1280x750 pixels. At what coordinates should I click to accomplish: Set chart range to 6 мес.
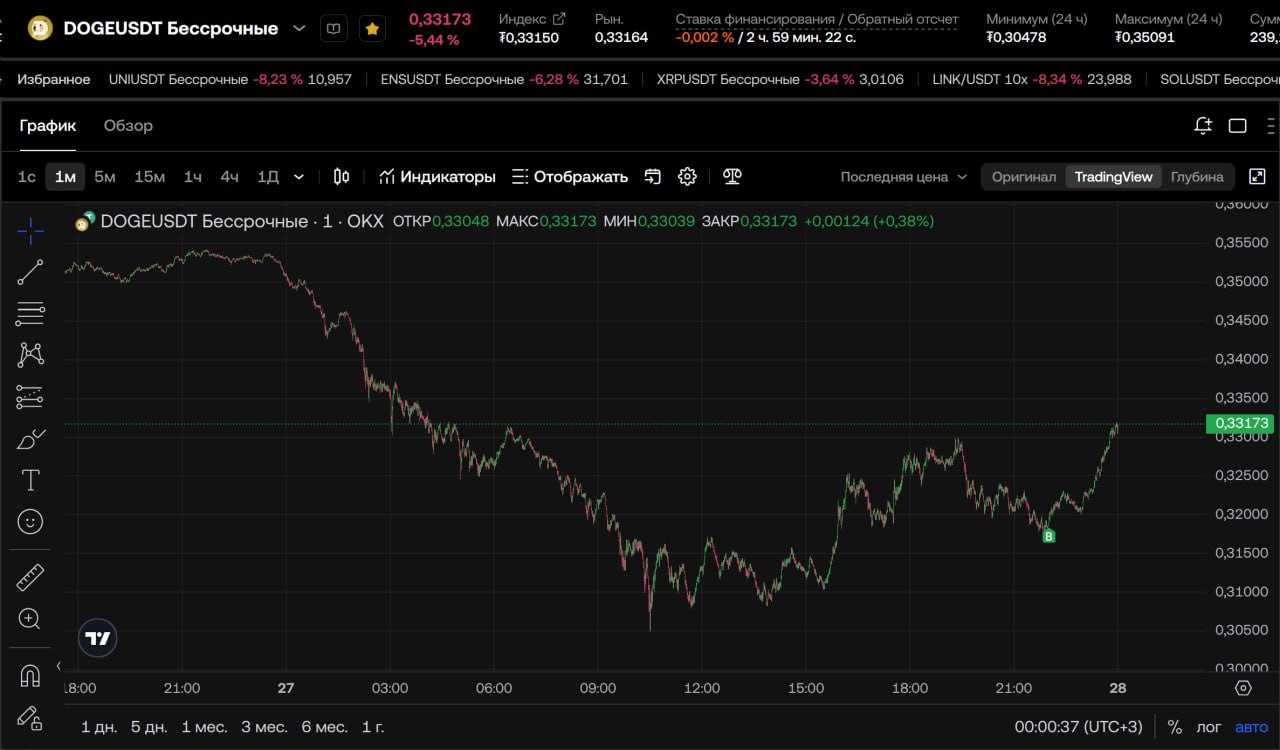click(x=324, y=727)
